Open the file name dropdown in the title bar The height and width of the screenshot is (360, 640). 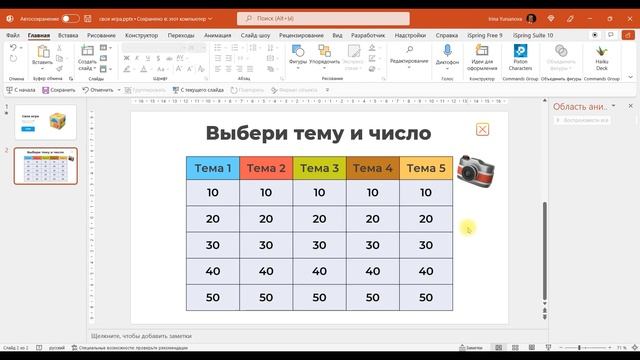click(x=210, y=19)
